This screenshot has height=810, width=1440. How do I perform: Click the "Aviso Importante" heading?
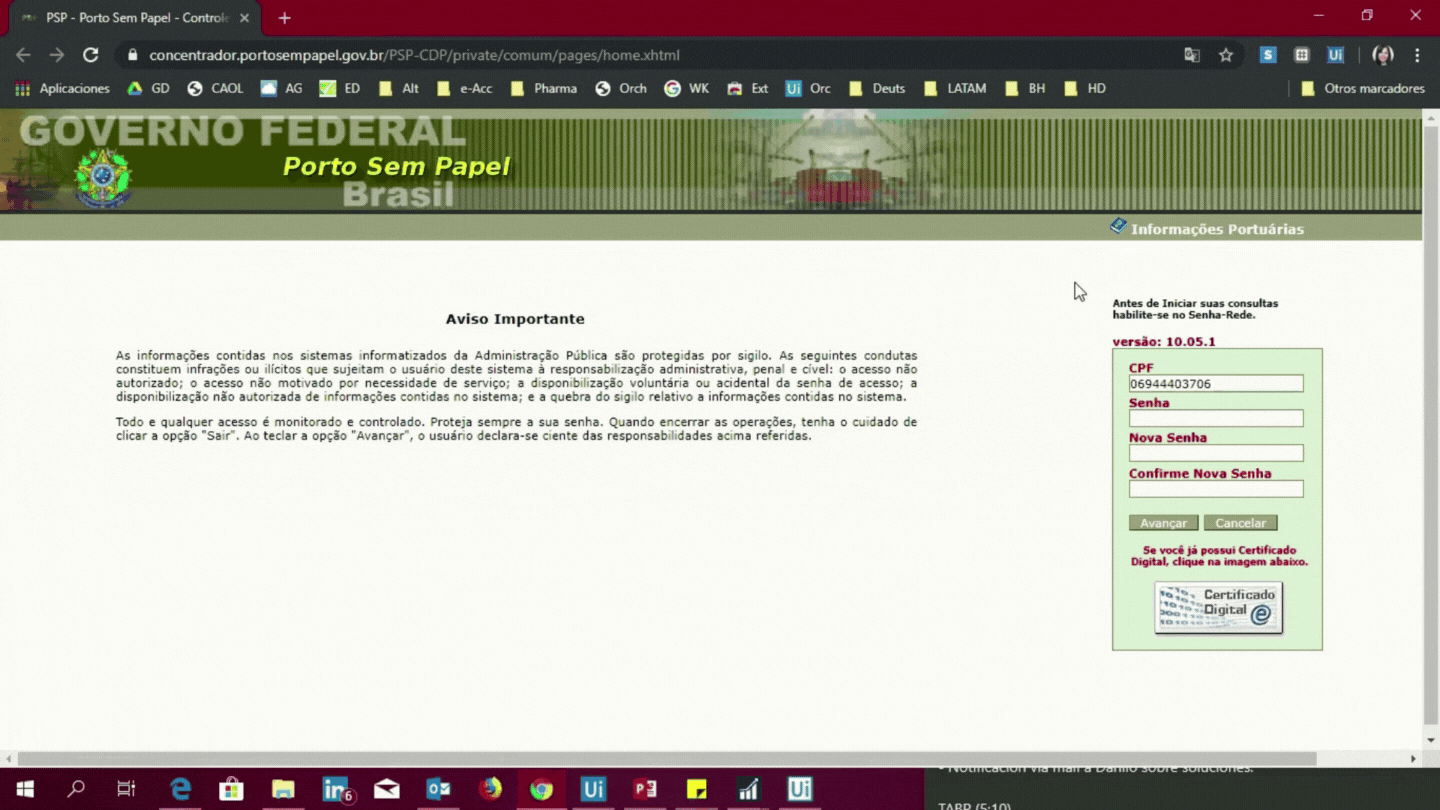(x=515, y=319)
